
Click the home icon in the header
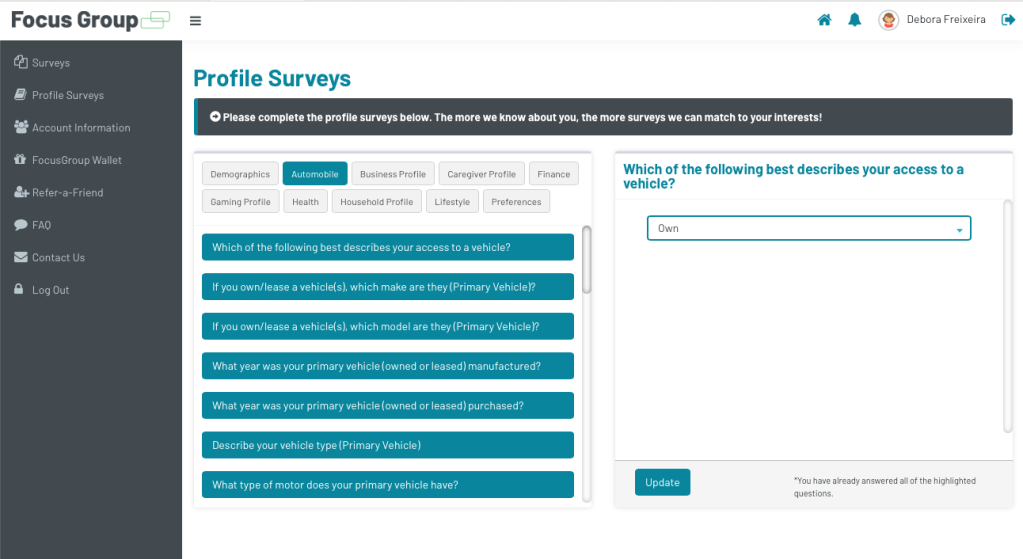coord(824,20)
